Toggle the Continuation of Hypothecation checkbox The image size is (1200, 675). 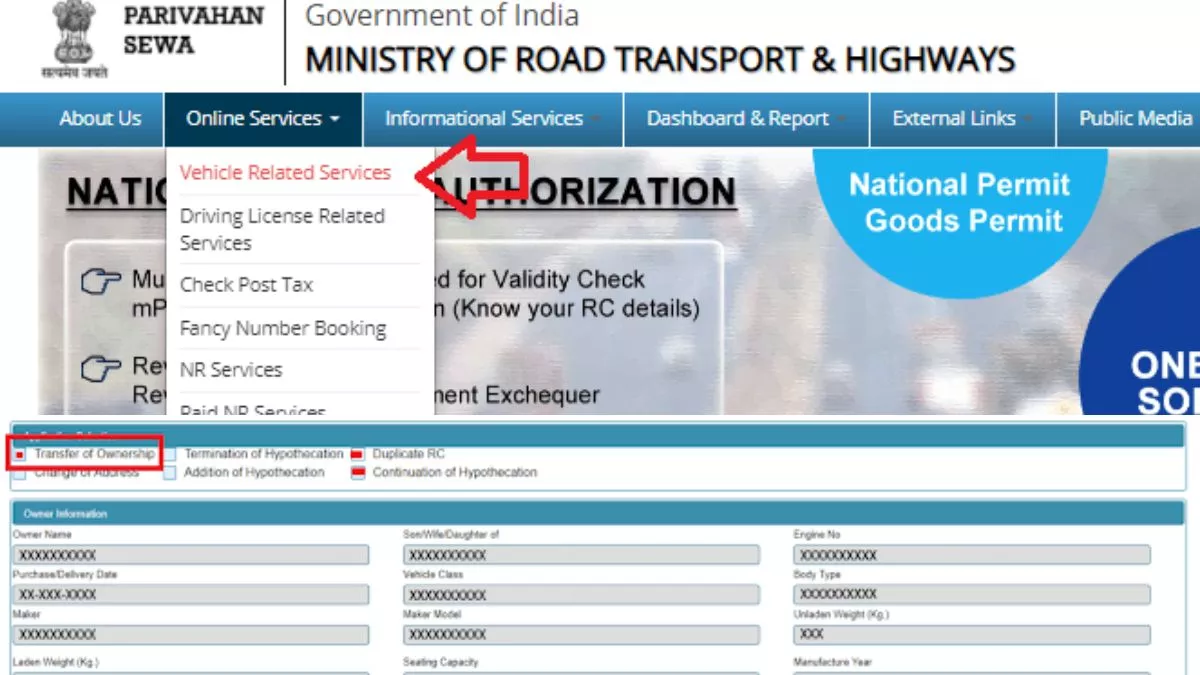coord(357,473)
